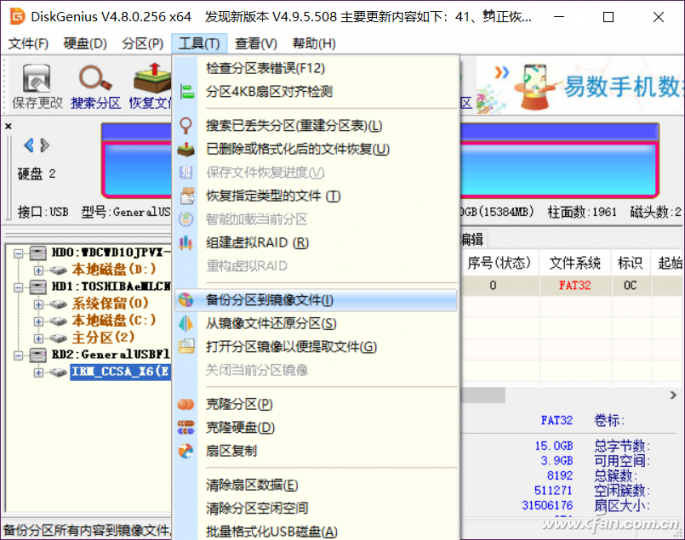Click the RD2 GeneralUSB disk icon in tree

point(38,355)
